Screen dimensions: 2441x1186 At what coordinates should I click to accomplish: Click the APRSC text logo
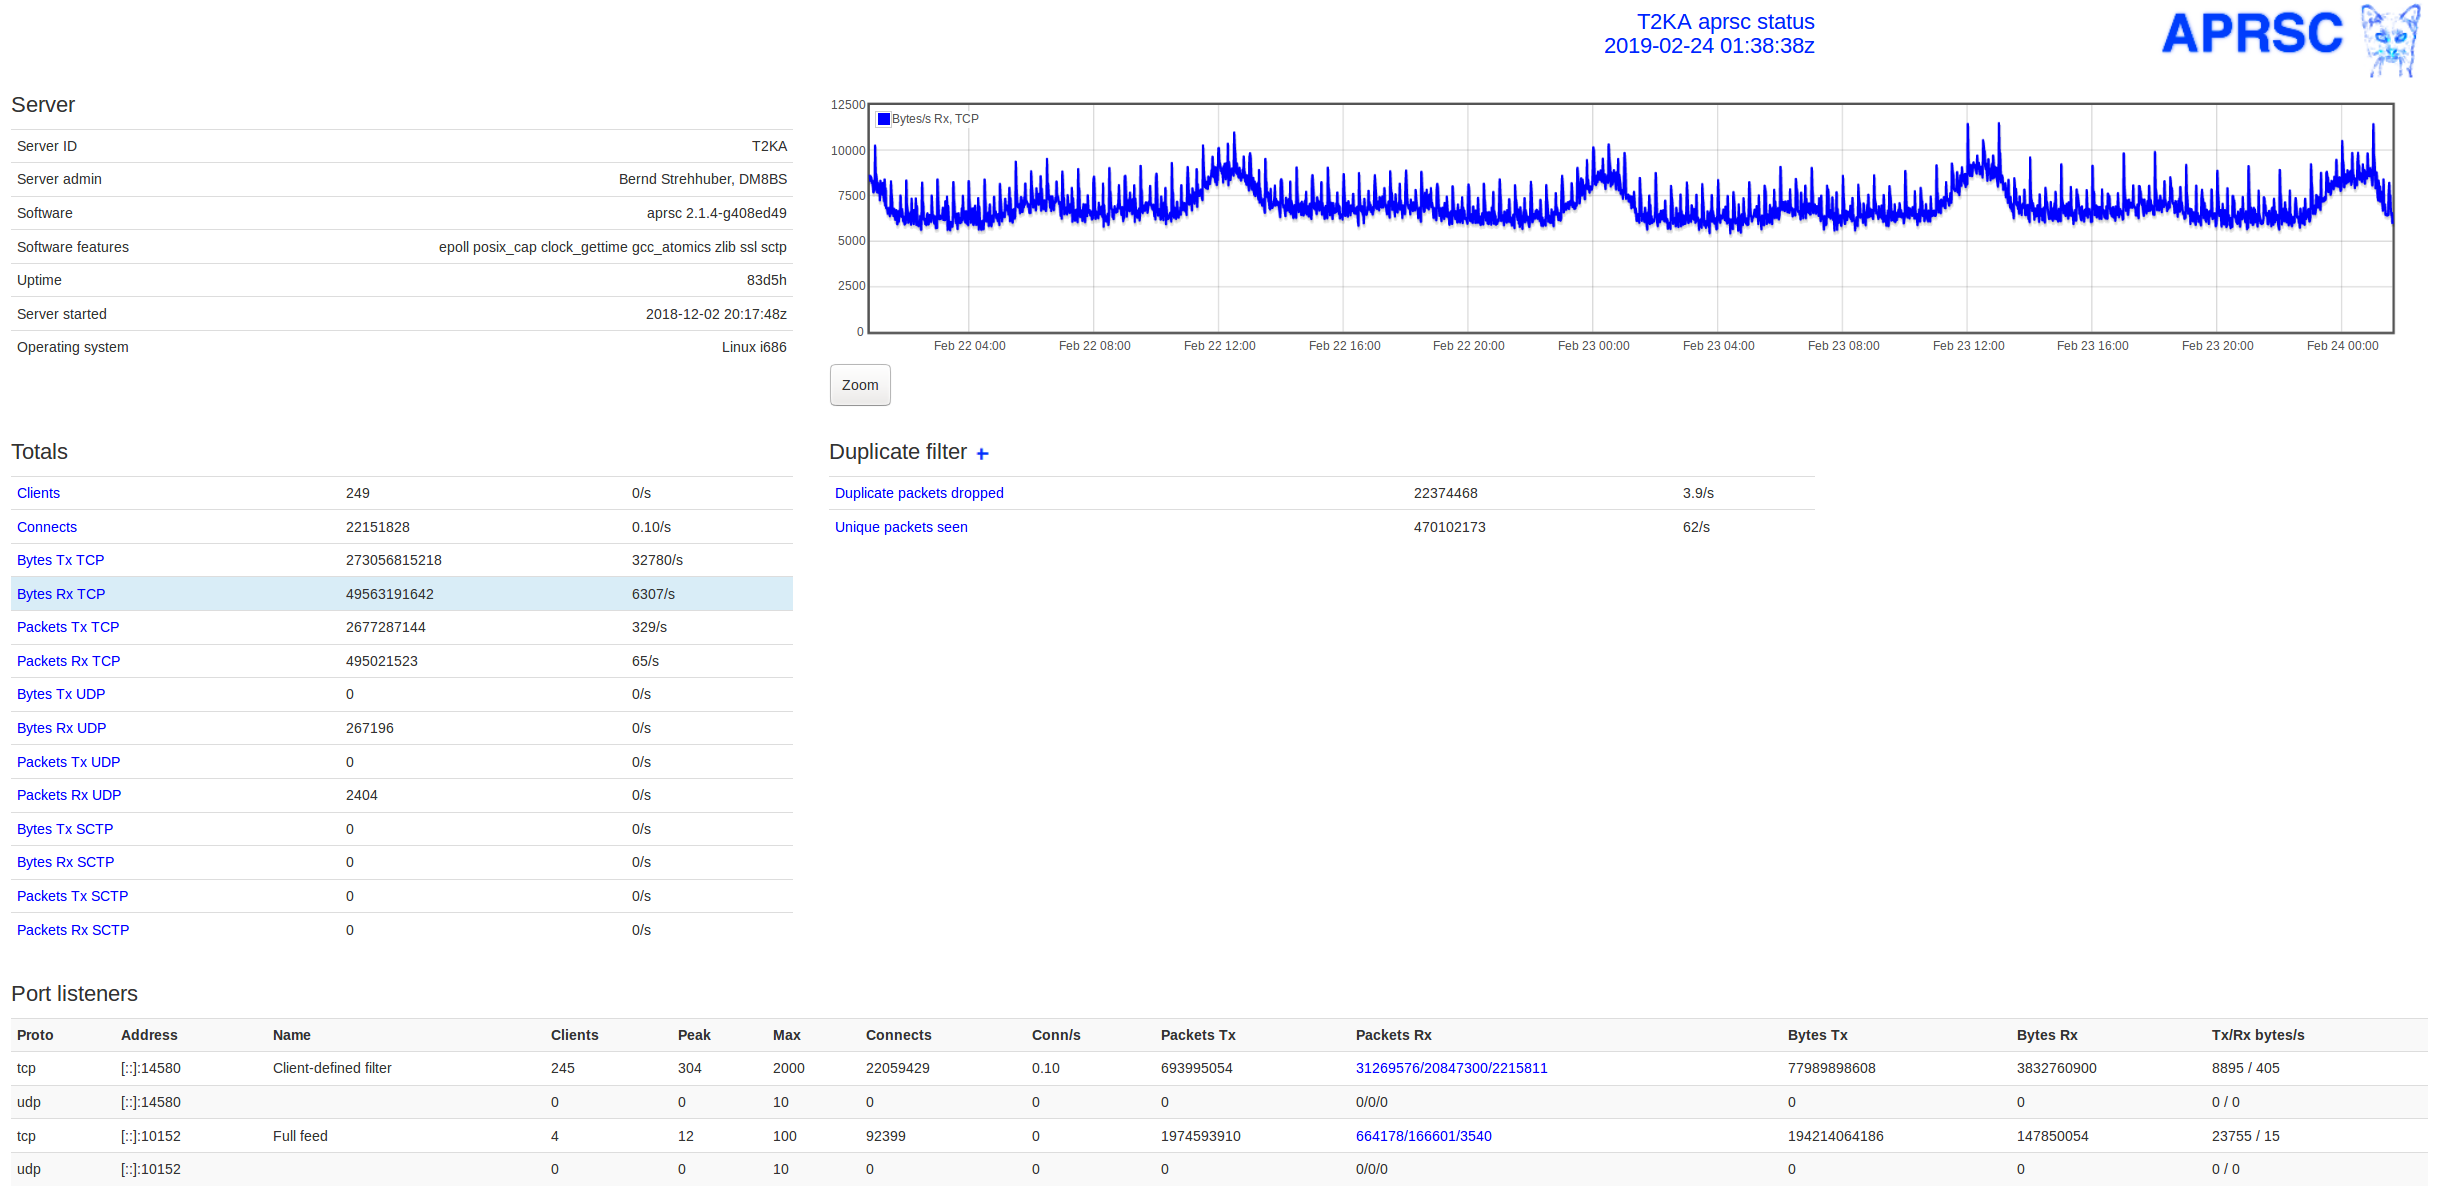tap(2251, 34)
